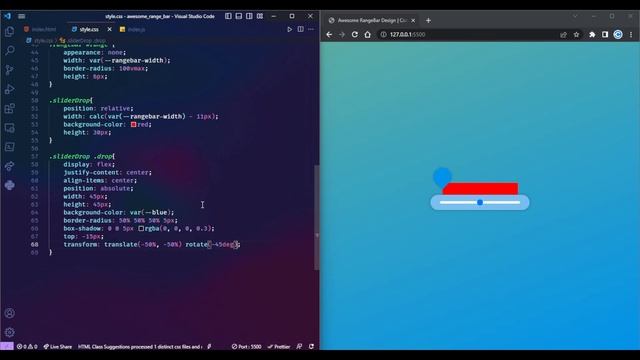Open the red color swatch on line 53
The image size is (640, 360).
click(133, 124)
